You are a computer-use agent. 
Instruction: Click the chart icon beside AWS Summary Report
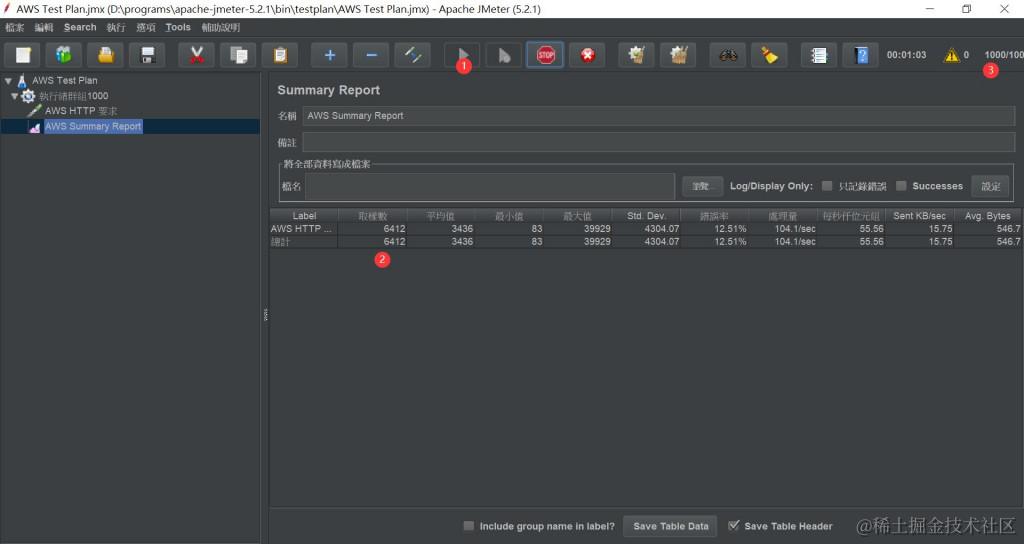click(x=35, y=127)
